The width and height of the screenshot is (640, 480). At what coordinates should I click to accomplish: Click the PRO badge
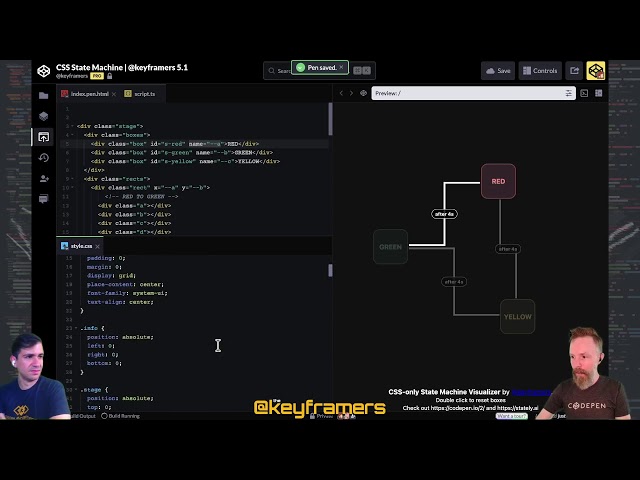97,76
